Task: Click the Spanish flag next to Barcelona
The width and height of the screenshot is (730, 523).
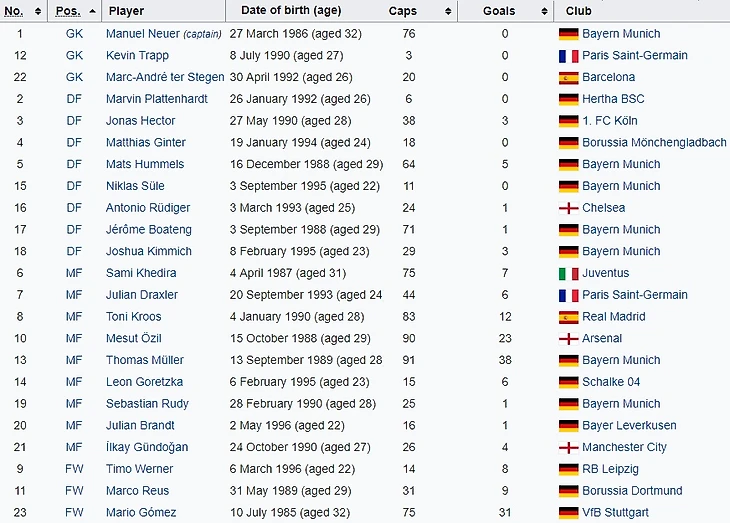Action: tap(568, 78)
